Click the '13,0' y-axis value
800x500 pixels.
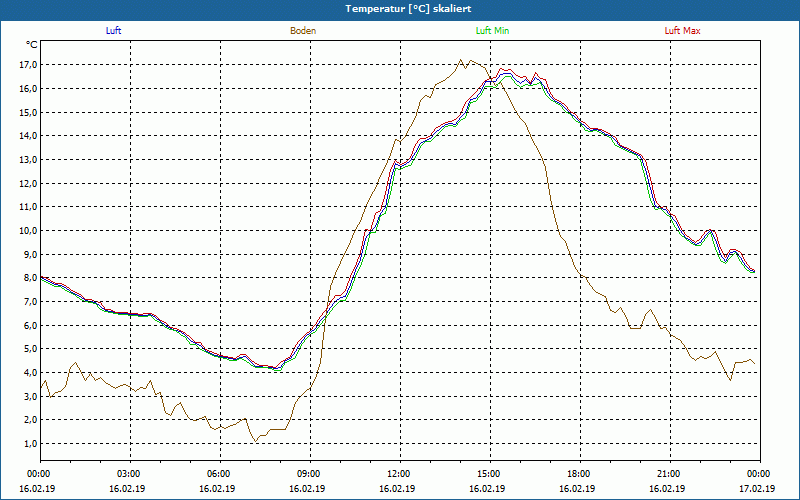[29, 160]
